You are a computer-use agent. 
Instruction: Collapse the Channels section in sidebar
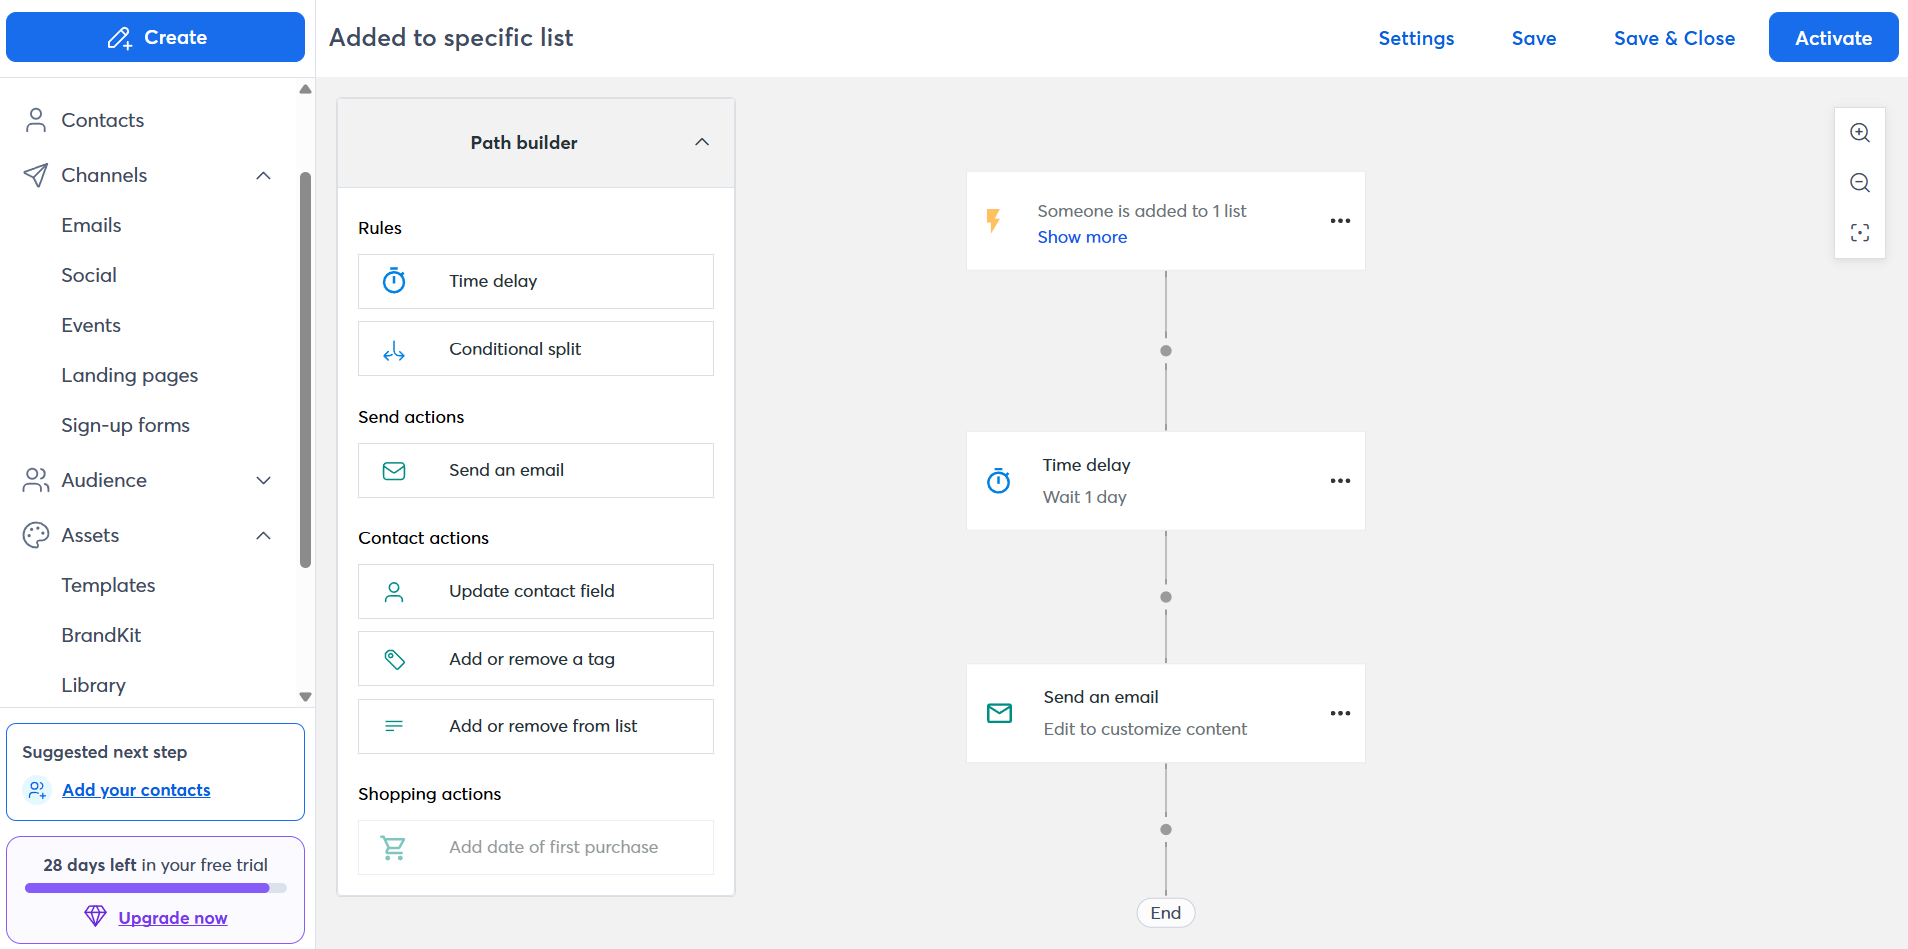263,175
